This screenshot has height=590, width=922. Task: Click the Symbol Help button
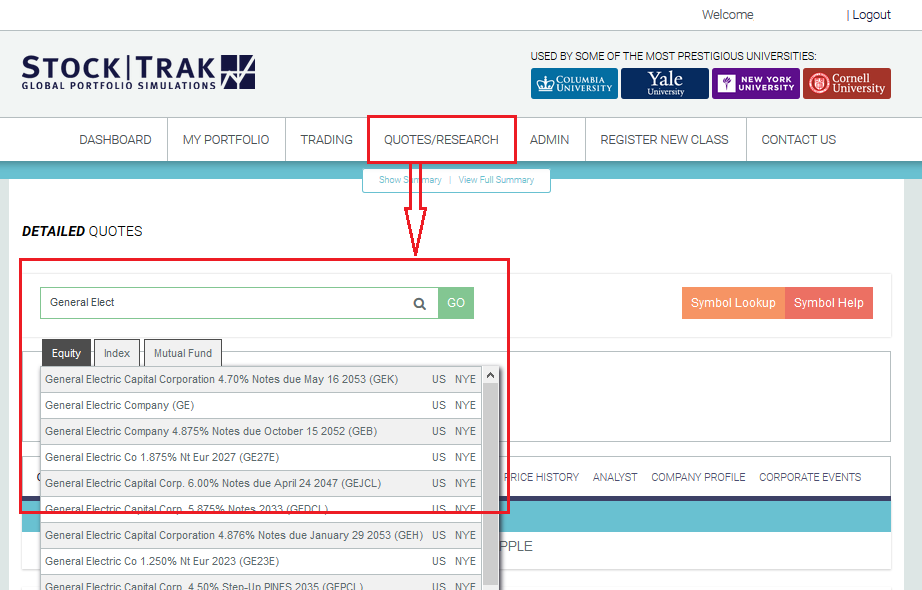[x=829, y=303]
